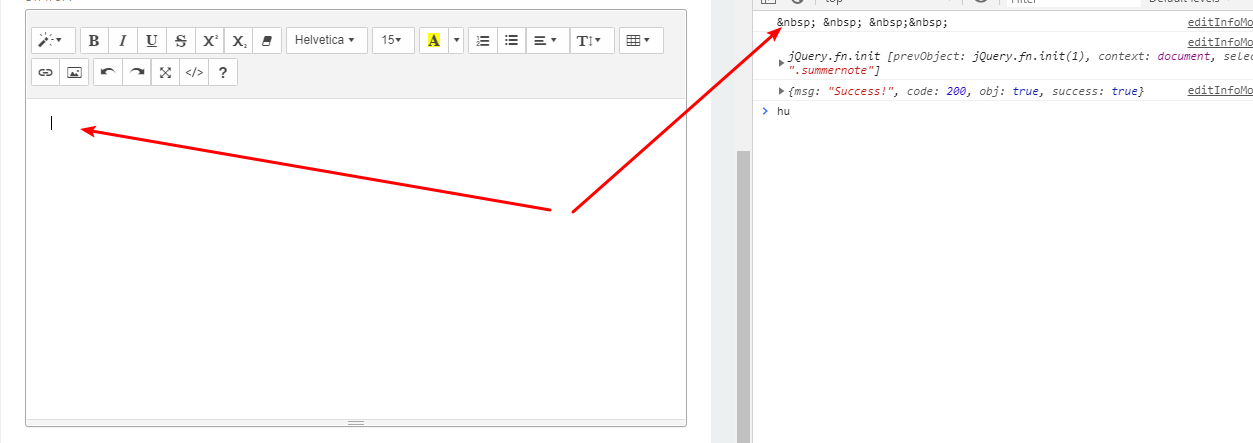This screenshot has height=443, width=1253.
Task: Toggle strikethrough formatting
Action: point(181,40)
